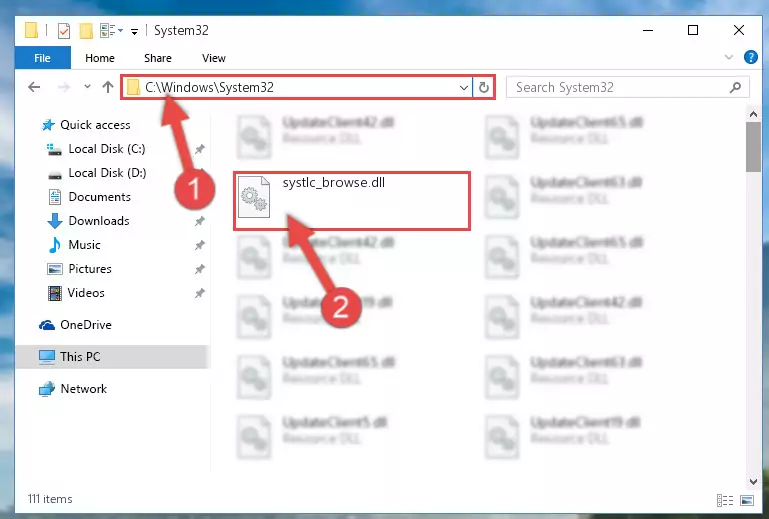This screenshot has width=769, height=519.
Task: Click the search magnifier icon
Action: (735, 87)
